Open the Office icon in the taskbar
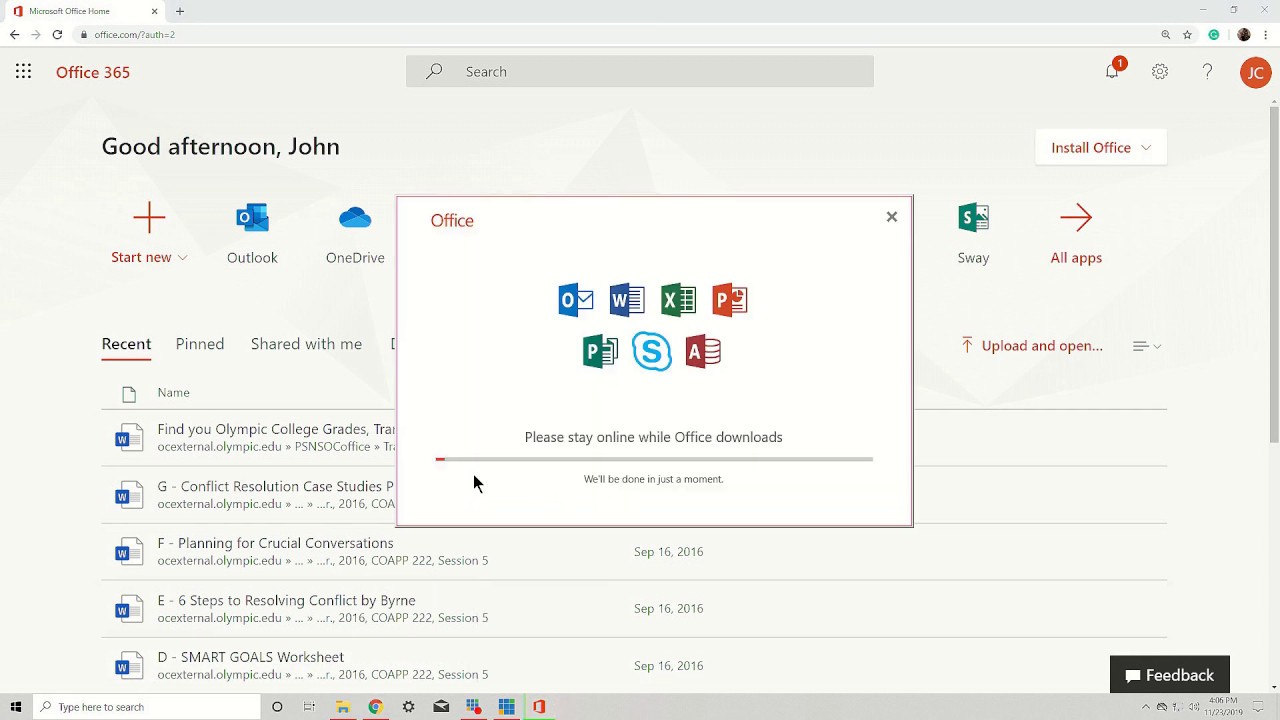Screen dimensions: 1280x720 (539, 707)
